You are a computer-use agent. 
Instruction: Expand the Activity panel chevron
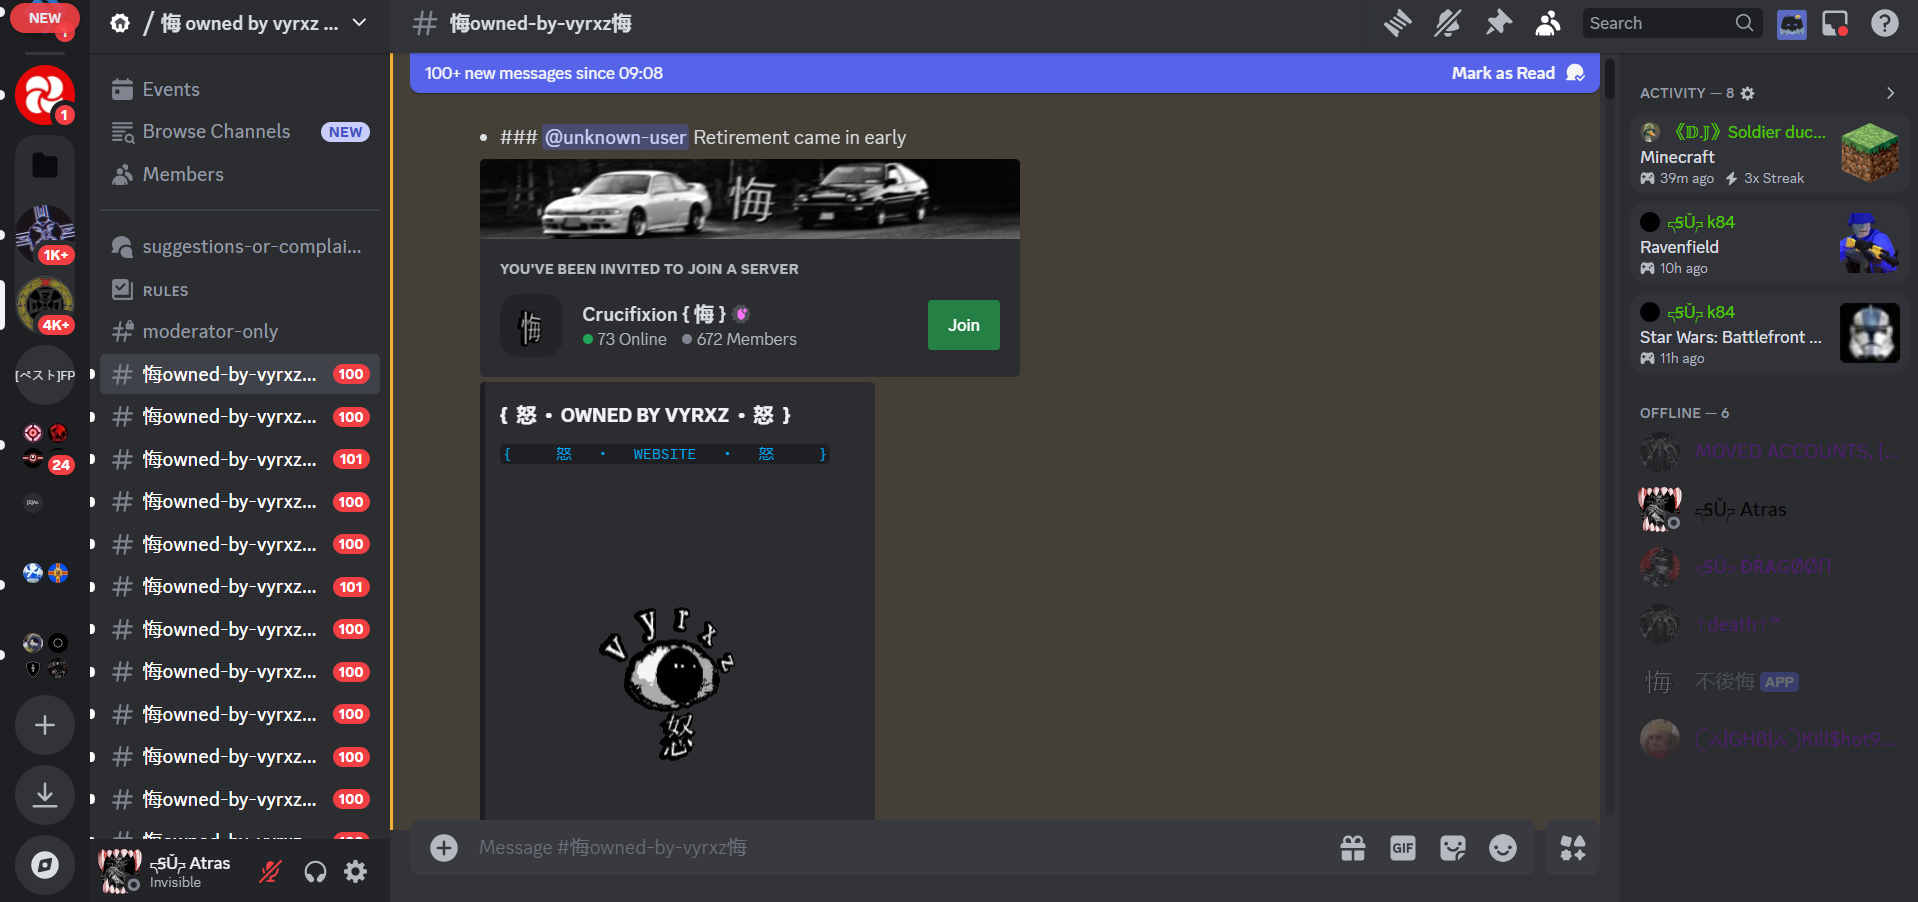[1889, 93]
